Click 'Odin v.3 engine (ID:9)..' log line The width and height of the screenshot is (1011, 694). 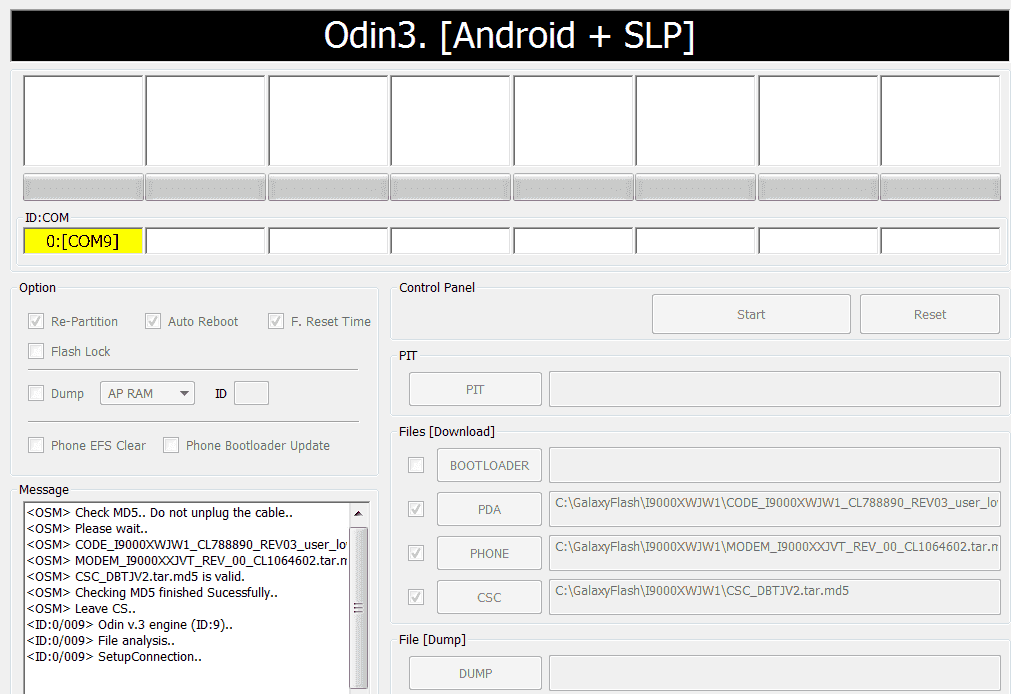coord(130,625)
